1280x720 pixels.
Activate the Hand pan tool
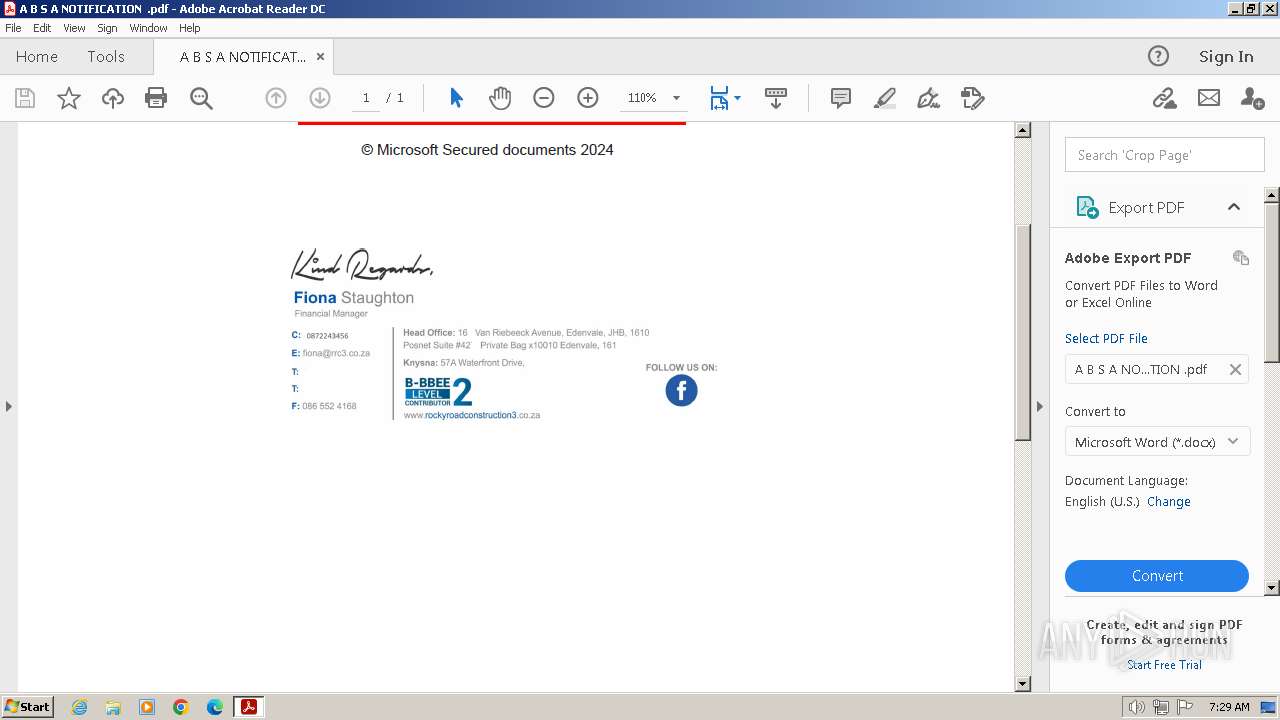click(x=500, y=98)
